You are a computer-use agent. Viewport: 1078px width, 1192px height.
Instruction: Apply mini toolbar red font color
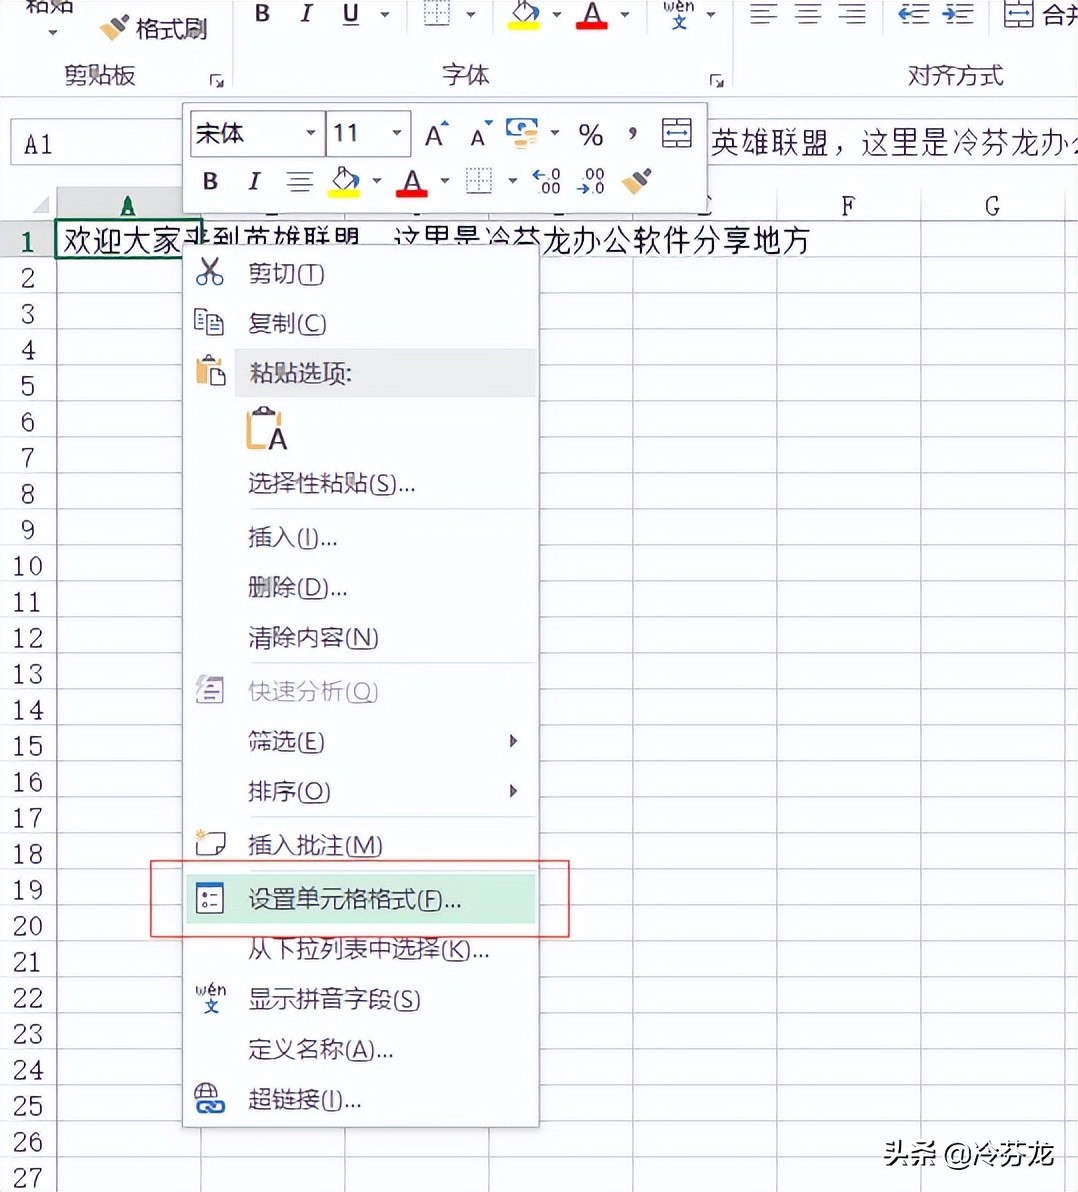[x=411, y=182]
